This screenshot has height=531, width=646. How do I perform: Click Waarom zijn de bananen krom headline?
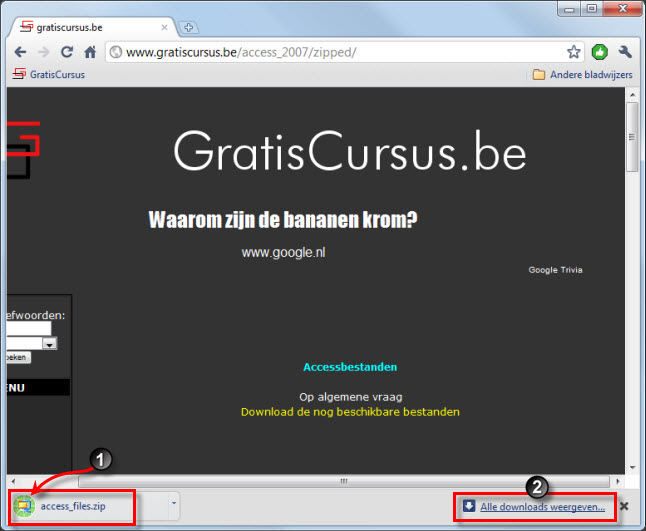[x=283, y=219]
